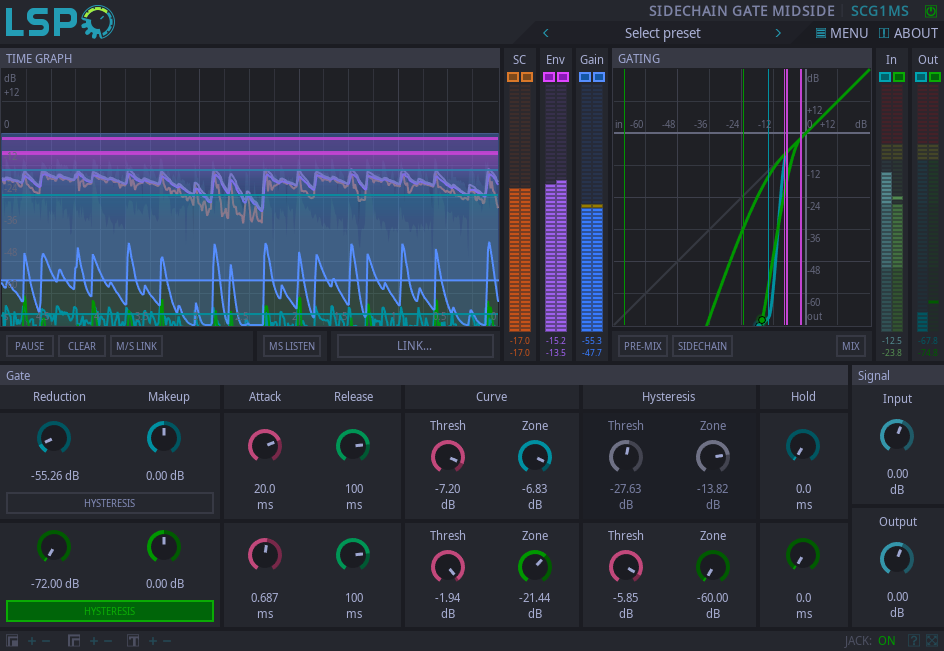
Task: Enable MS LISTEN monitoring
Action: [x=291, y=346]
